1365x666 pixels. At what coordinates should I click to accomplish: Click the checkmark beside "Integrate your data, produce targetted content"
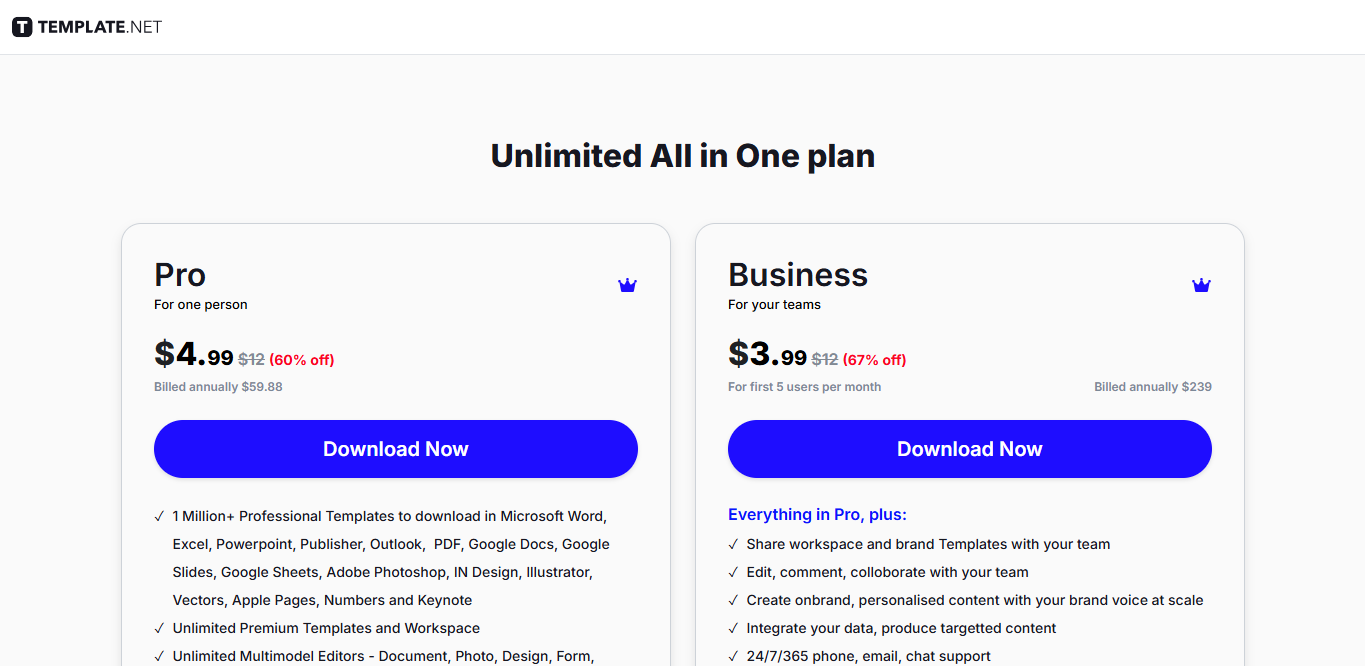[x=733, y=628]
